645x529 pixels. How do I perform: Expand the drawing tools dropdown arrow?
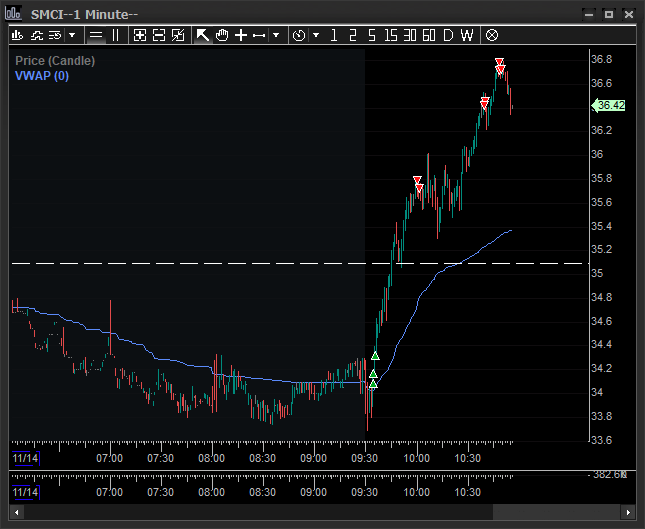(x=276, y=35)
